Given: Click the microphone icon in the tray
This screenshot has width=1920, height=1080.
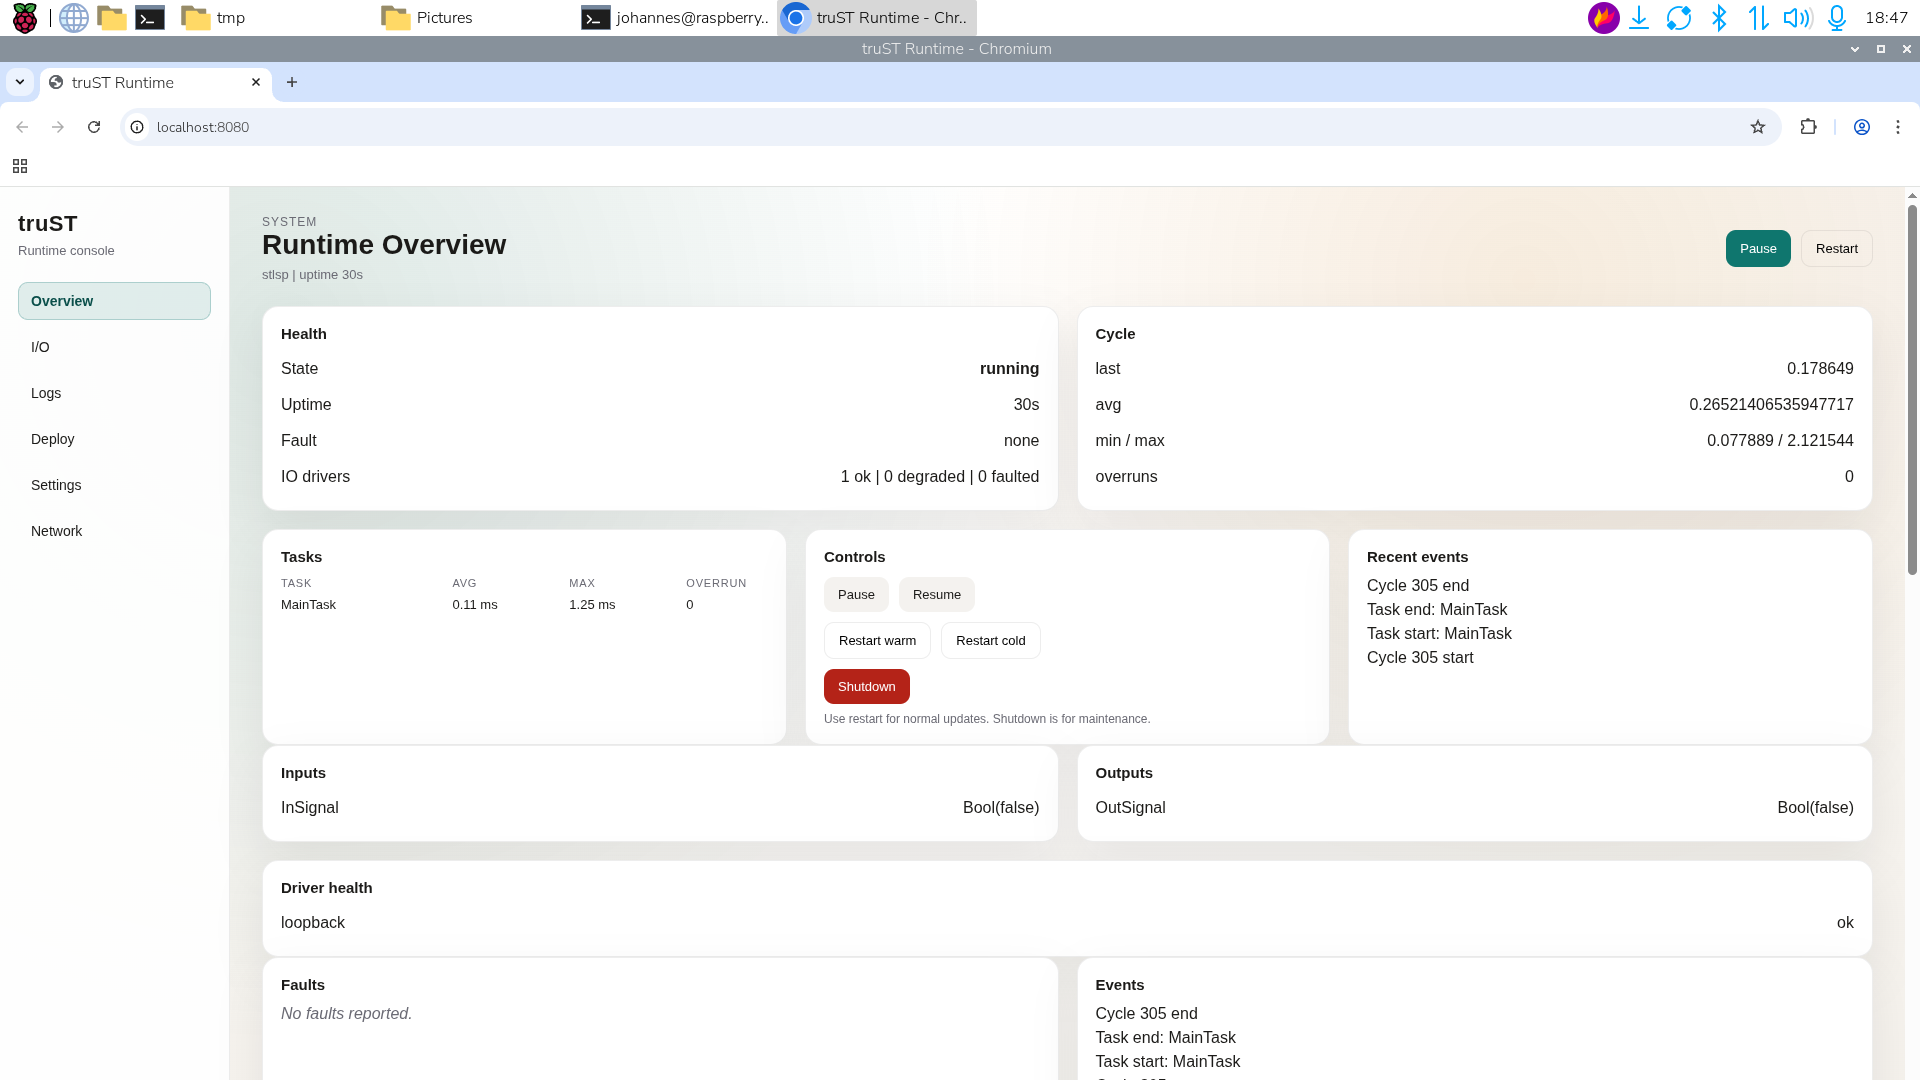Looking at the screenshot, I should (x=1835, y=17).
